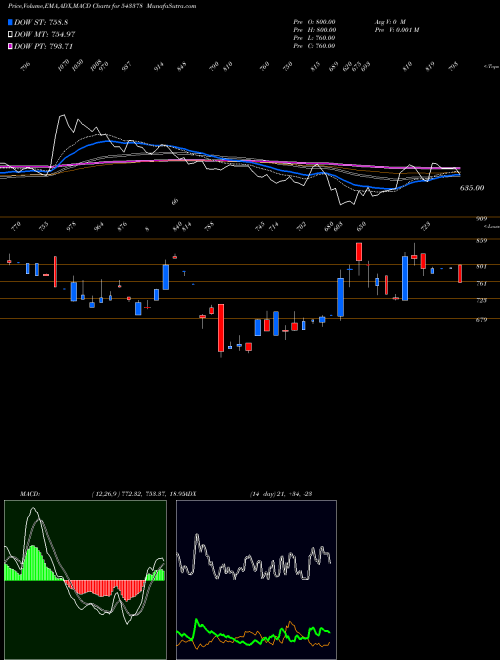
Task: Open the green MACD histogram panel
Action: click(85, 580)
